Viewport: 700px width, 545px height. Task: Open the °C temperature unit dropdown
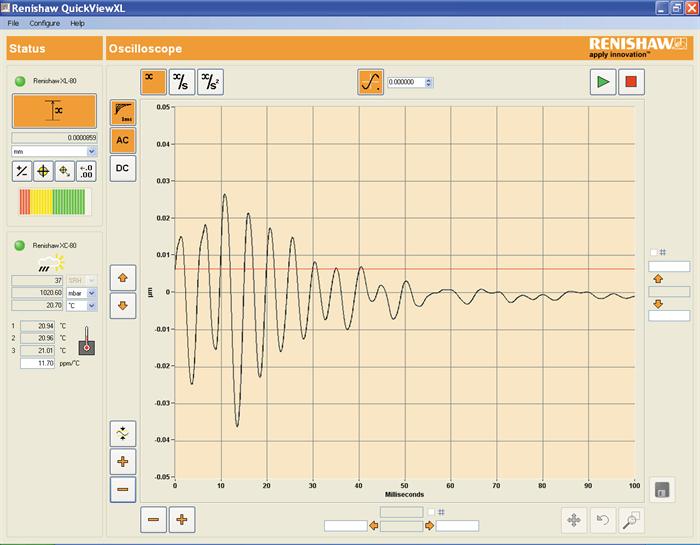pyautogui.click(x=91, y=306)
